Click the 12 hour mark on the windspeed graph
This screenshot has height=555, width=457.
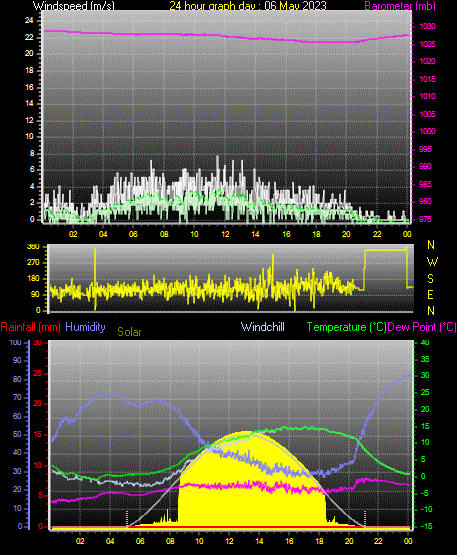pyautogui.click(x=225, y=234)
